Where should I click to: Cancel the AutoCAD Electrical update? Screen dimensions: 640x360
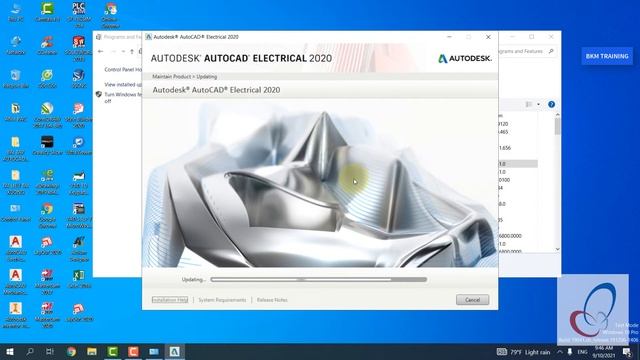472,300
